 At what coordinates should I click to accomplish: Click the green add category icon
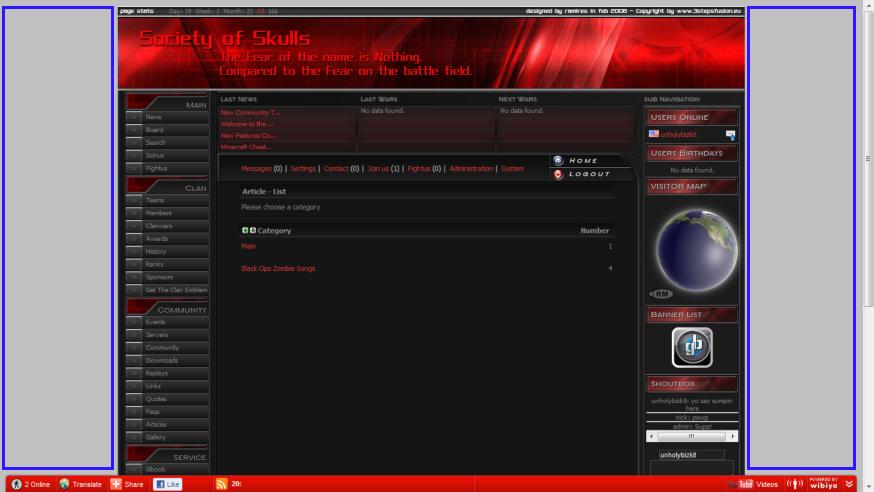coord(245,230)
